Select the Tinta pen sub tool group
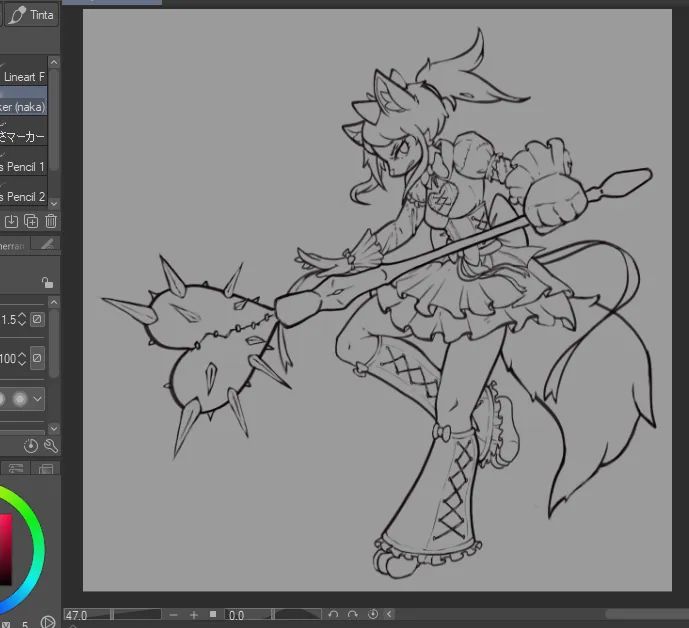The width and height of the screenshot is (689, 628). (31, 15)
